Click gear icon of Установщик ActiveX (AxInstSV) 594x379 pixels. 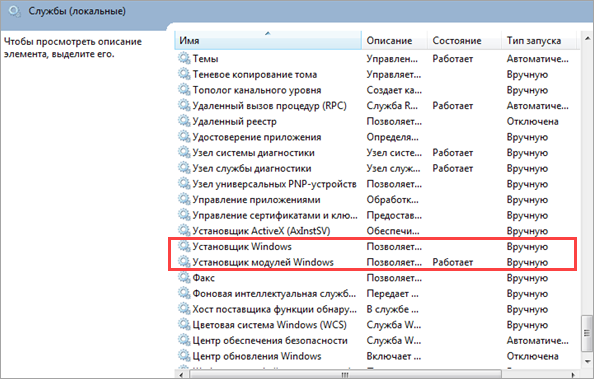(x=184, y=230)
